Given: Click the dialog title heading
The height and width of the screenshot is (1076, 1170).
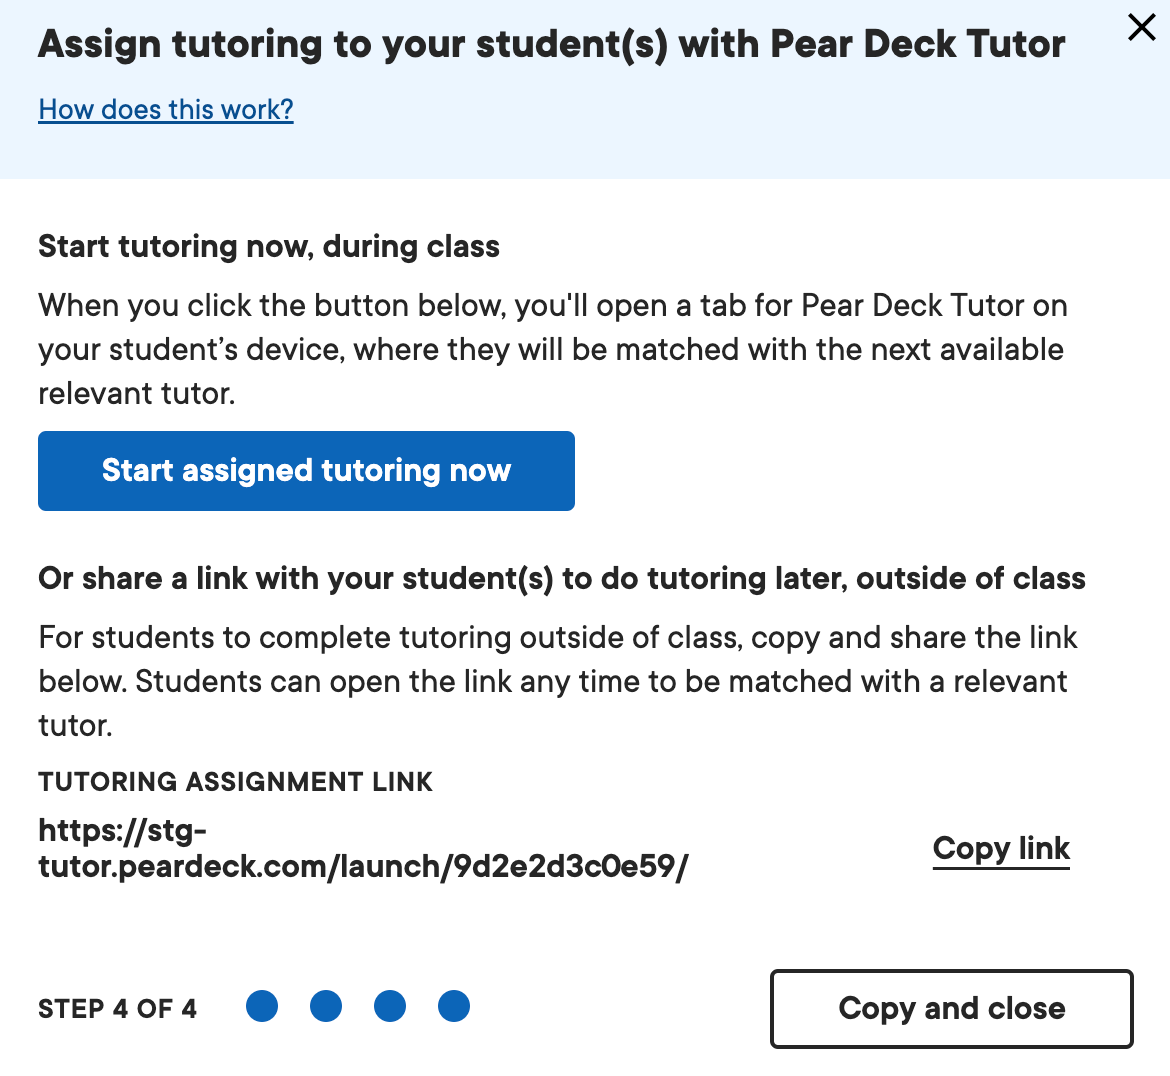Looking at the screenshot, I should 551,44.
